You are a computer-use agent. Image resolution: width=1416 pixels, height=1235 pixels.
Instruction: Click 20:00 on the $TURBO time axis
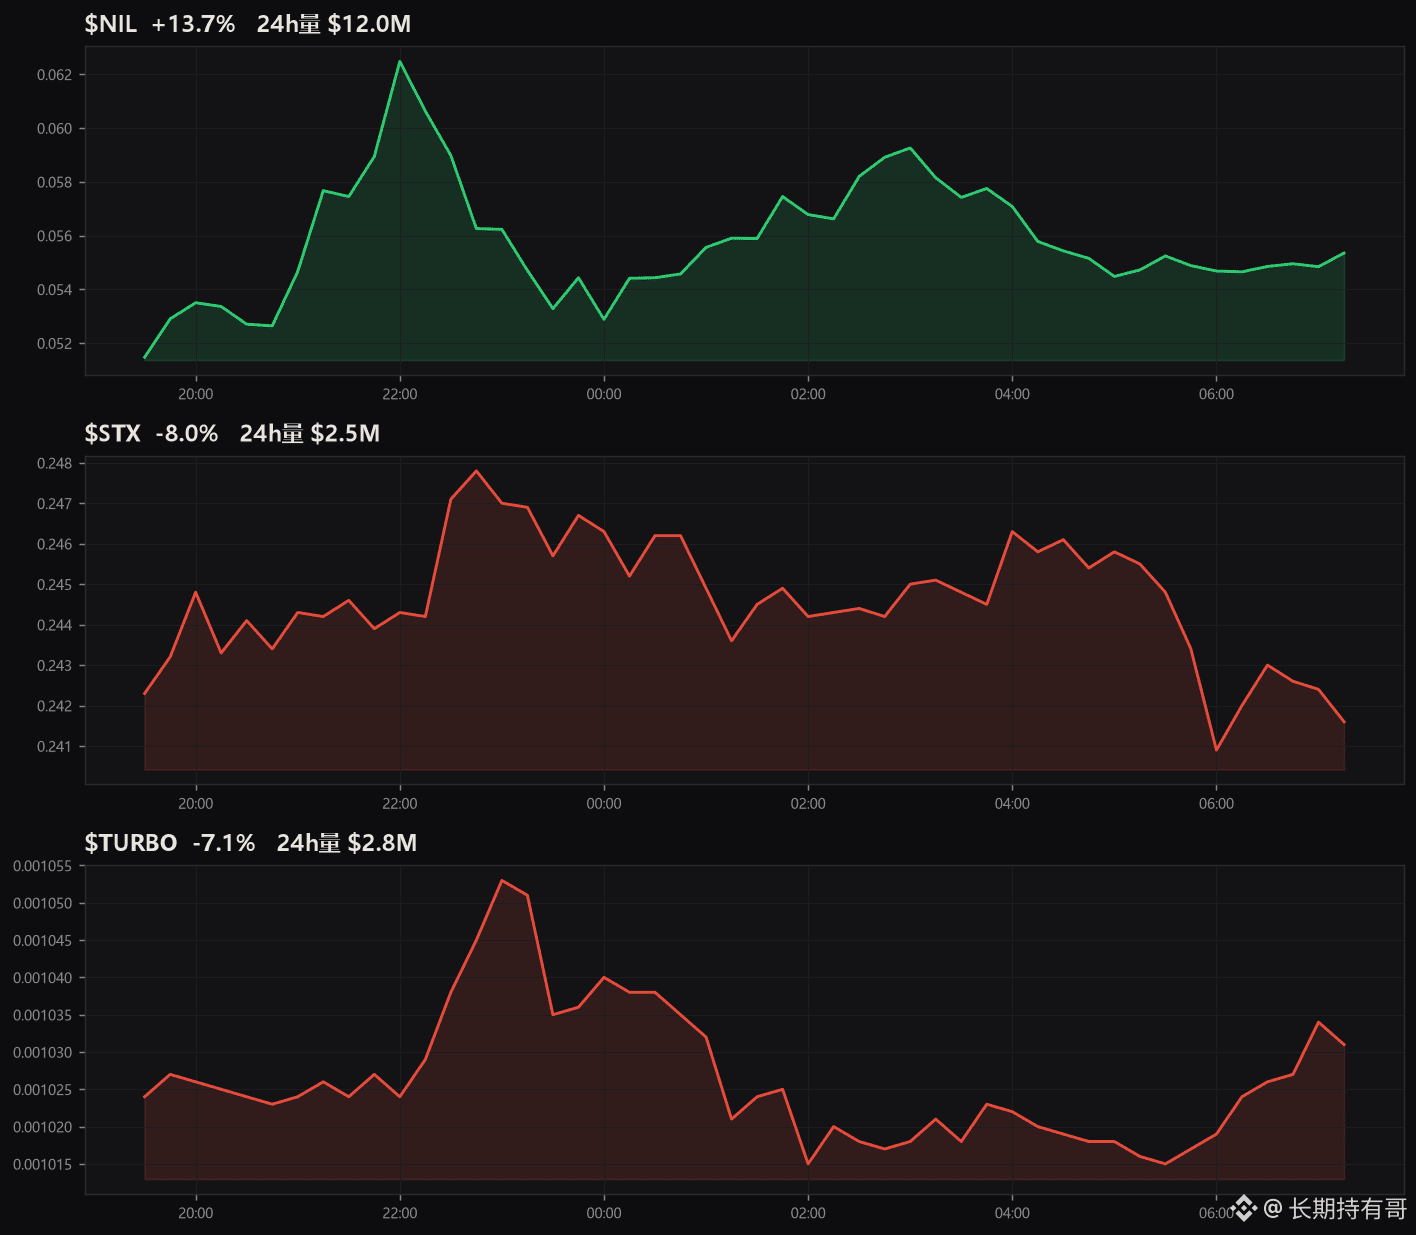[x=196, y=1213]
